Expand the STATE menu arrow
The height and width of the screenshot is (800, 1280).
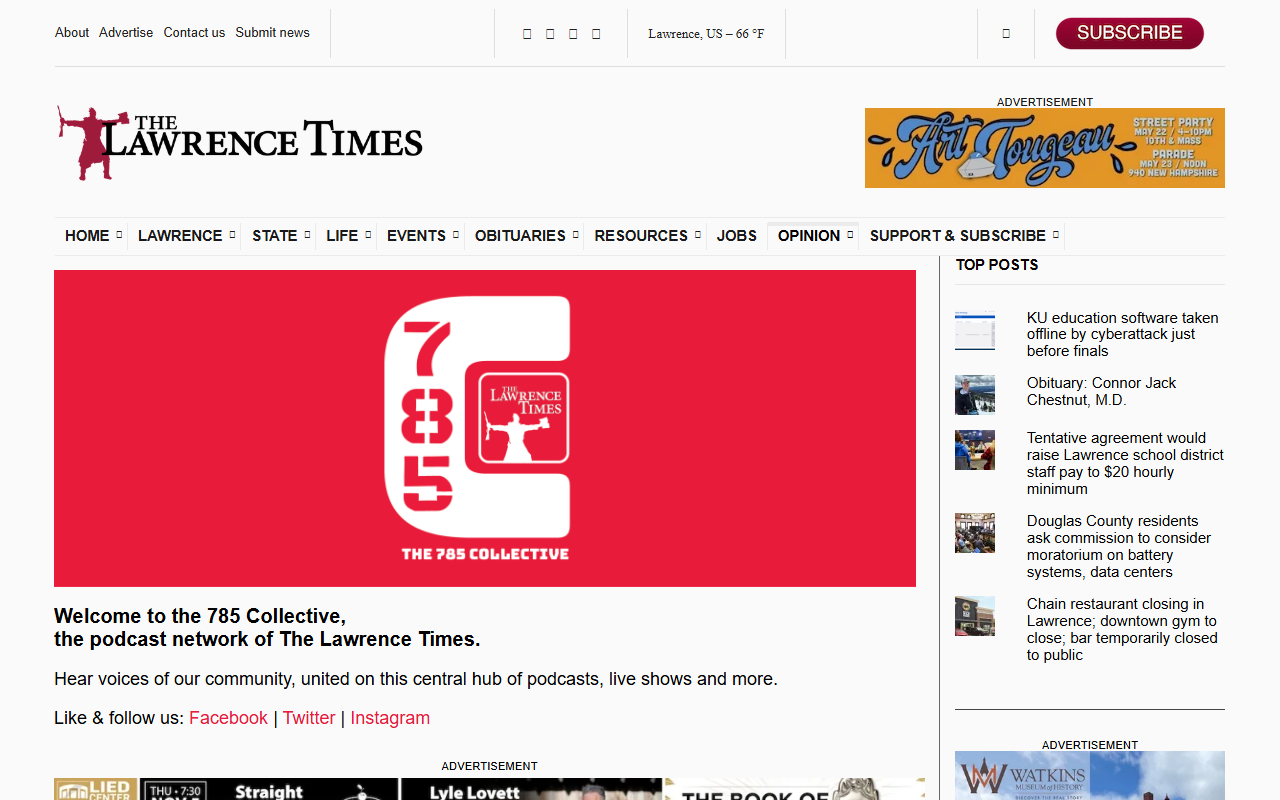click(x=307, y=235)
